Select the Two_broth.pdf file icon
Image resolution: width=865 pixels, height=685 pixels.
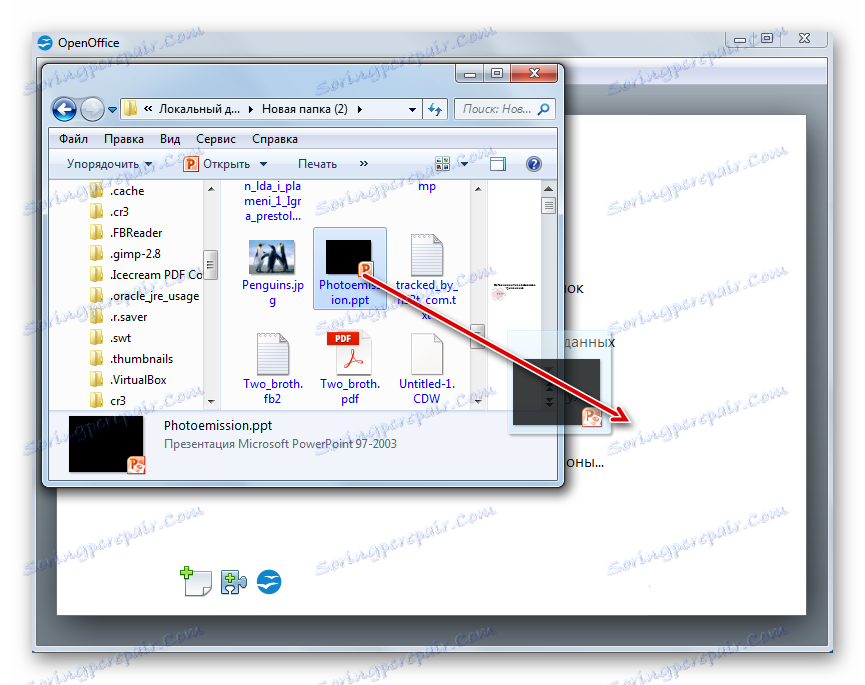point(349,354)
